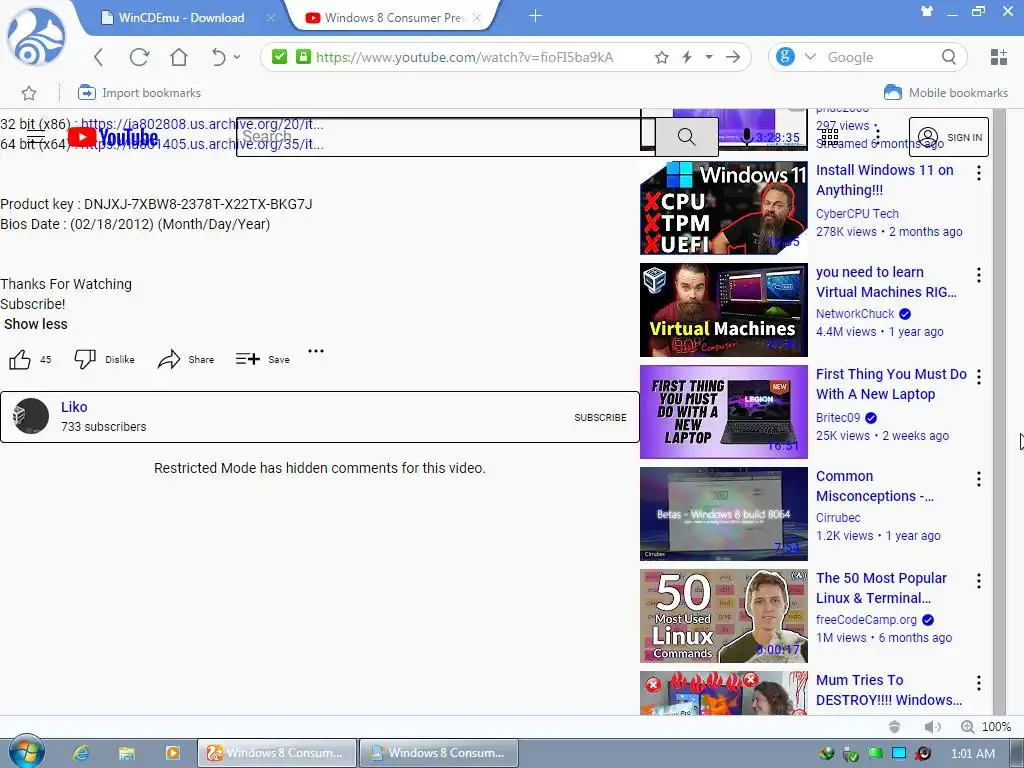The width and height of the screenshot is (1024, 768).
Task: Collapse the description with Show less
Action: [36, 324]
